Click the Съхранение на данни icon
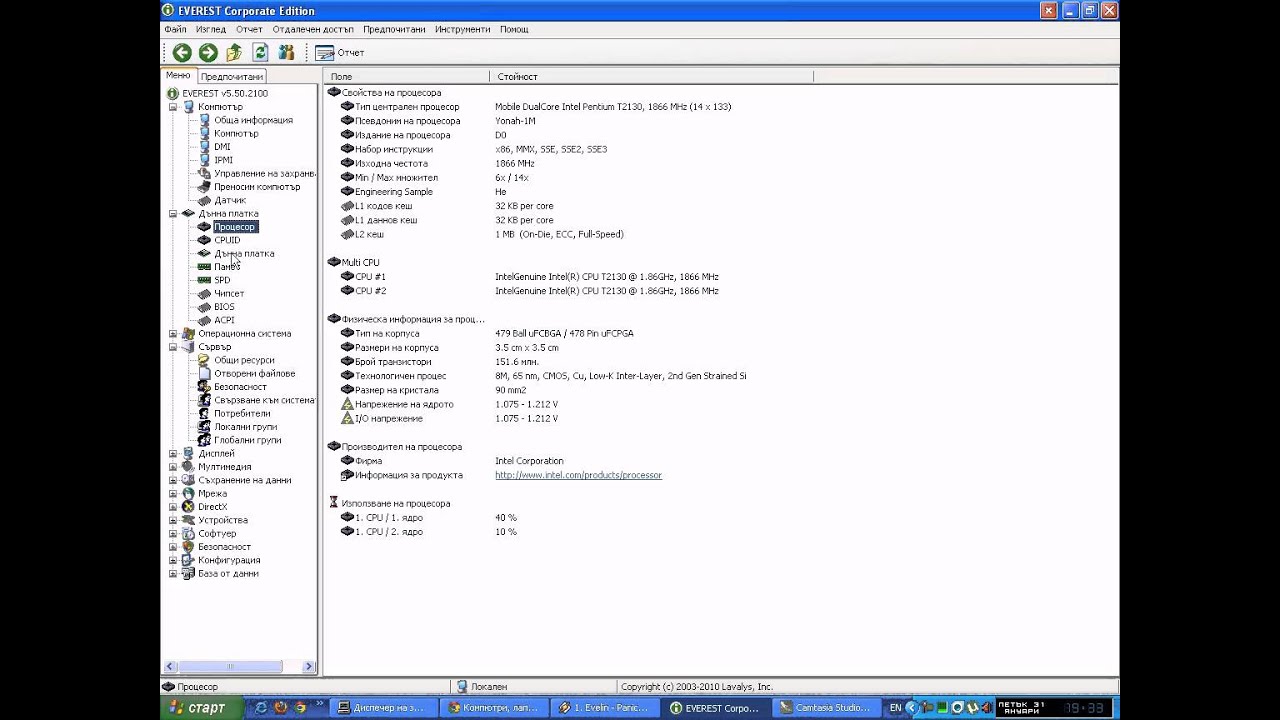The height and width of the screenshot is (720, 1280). click(x=188, y=481)
